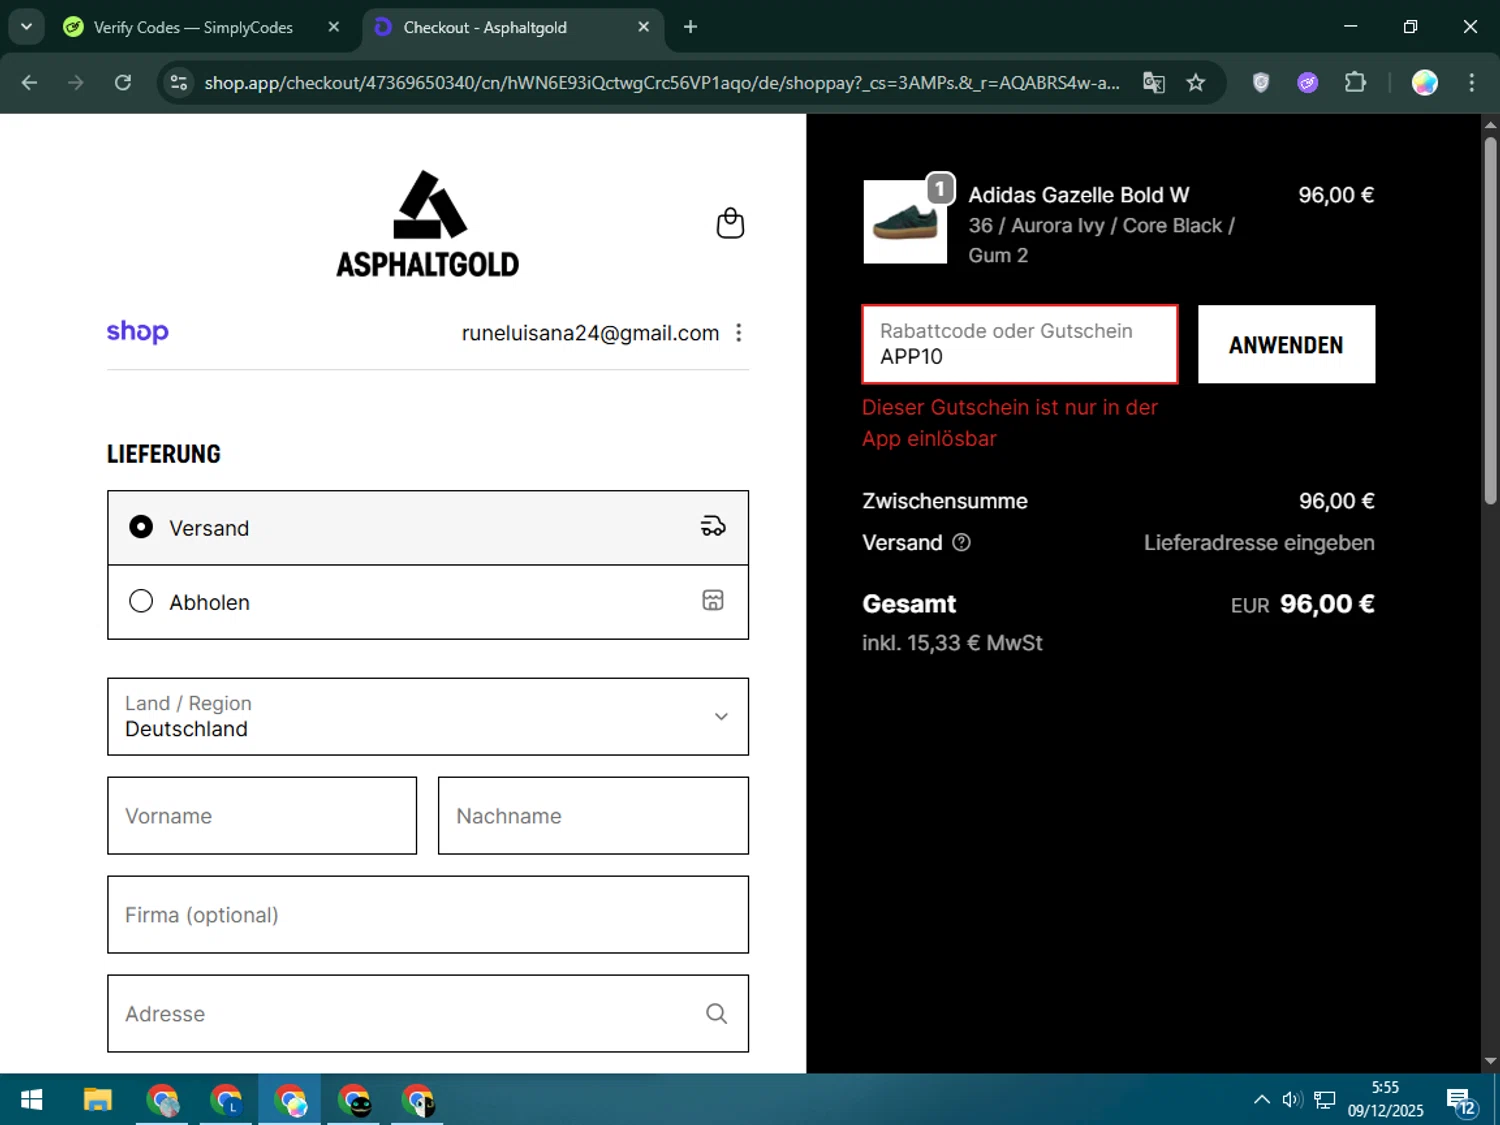The width and height of the screenshot is (1500, 1125).
Task: Click the shield extension icon
Action: pos(1261,83)
